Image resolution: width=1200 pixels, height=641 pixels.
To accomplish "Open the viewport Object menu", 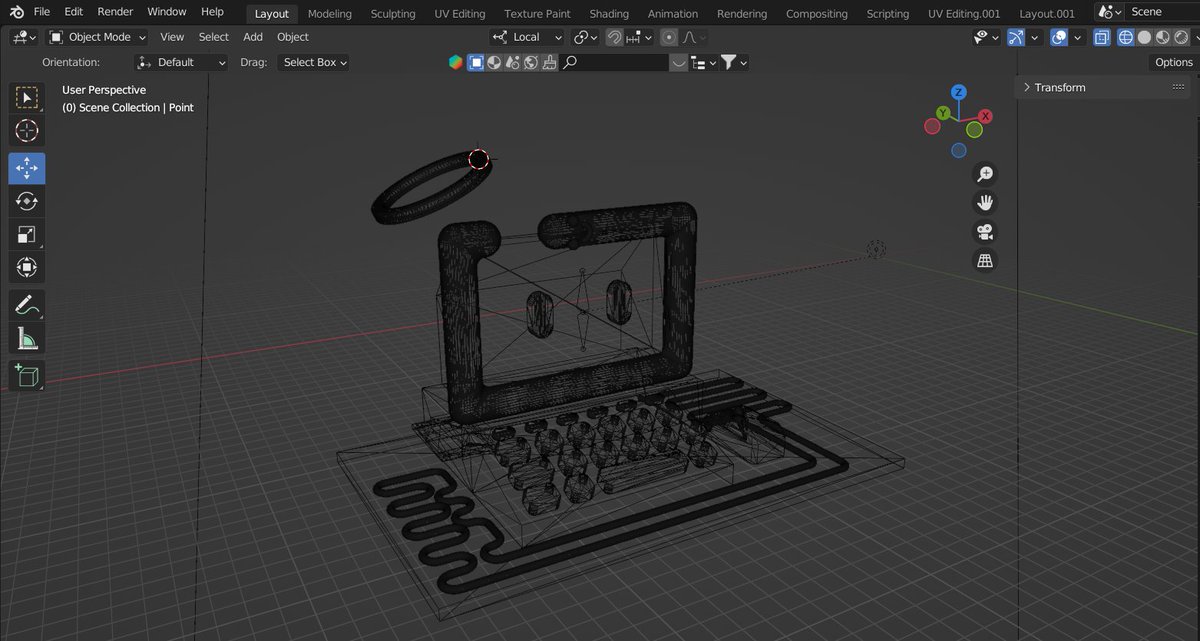I will 293,37.
